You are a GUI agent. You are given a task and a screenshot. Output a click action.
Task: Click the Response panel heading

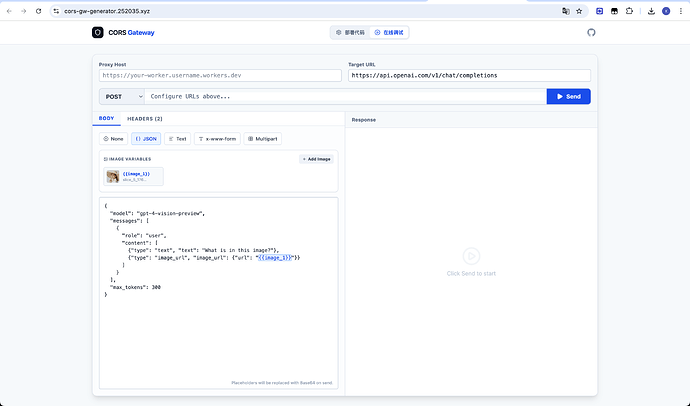click(x=364, y=120)
